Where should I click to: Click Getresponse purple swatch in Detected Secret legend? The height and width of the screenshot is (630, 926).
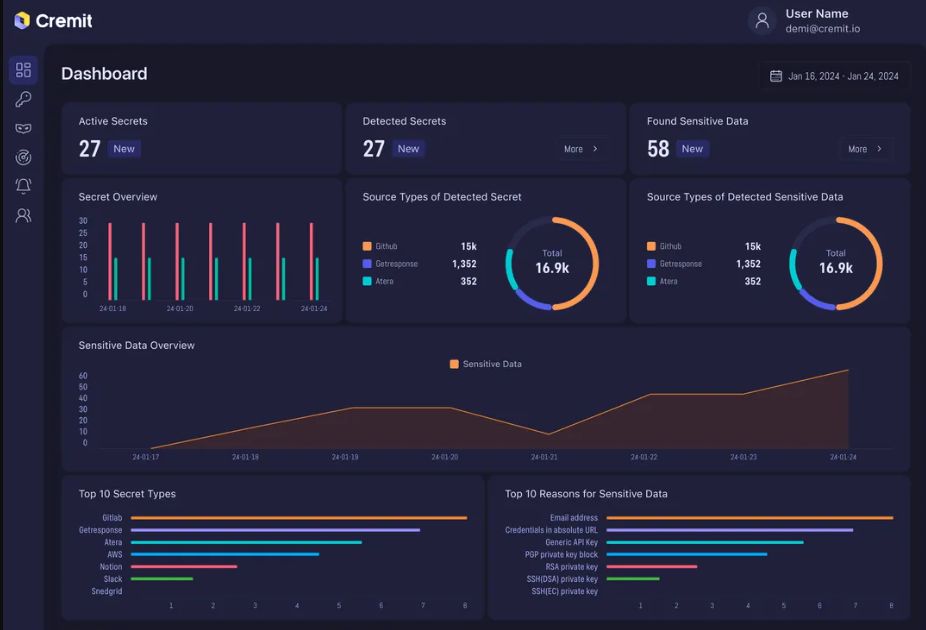pos(367,264)
